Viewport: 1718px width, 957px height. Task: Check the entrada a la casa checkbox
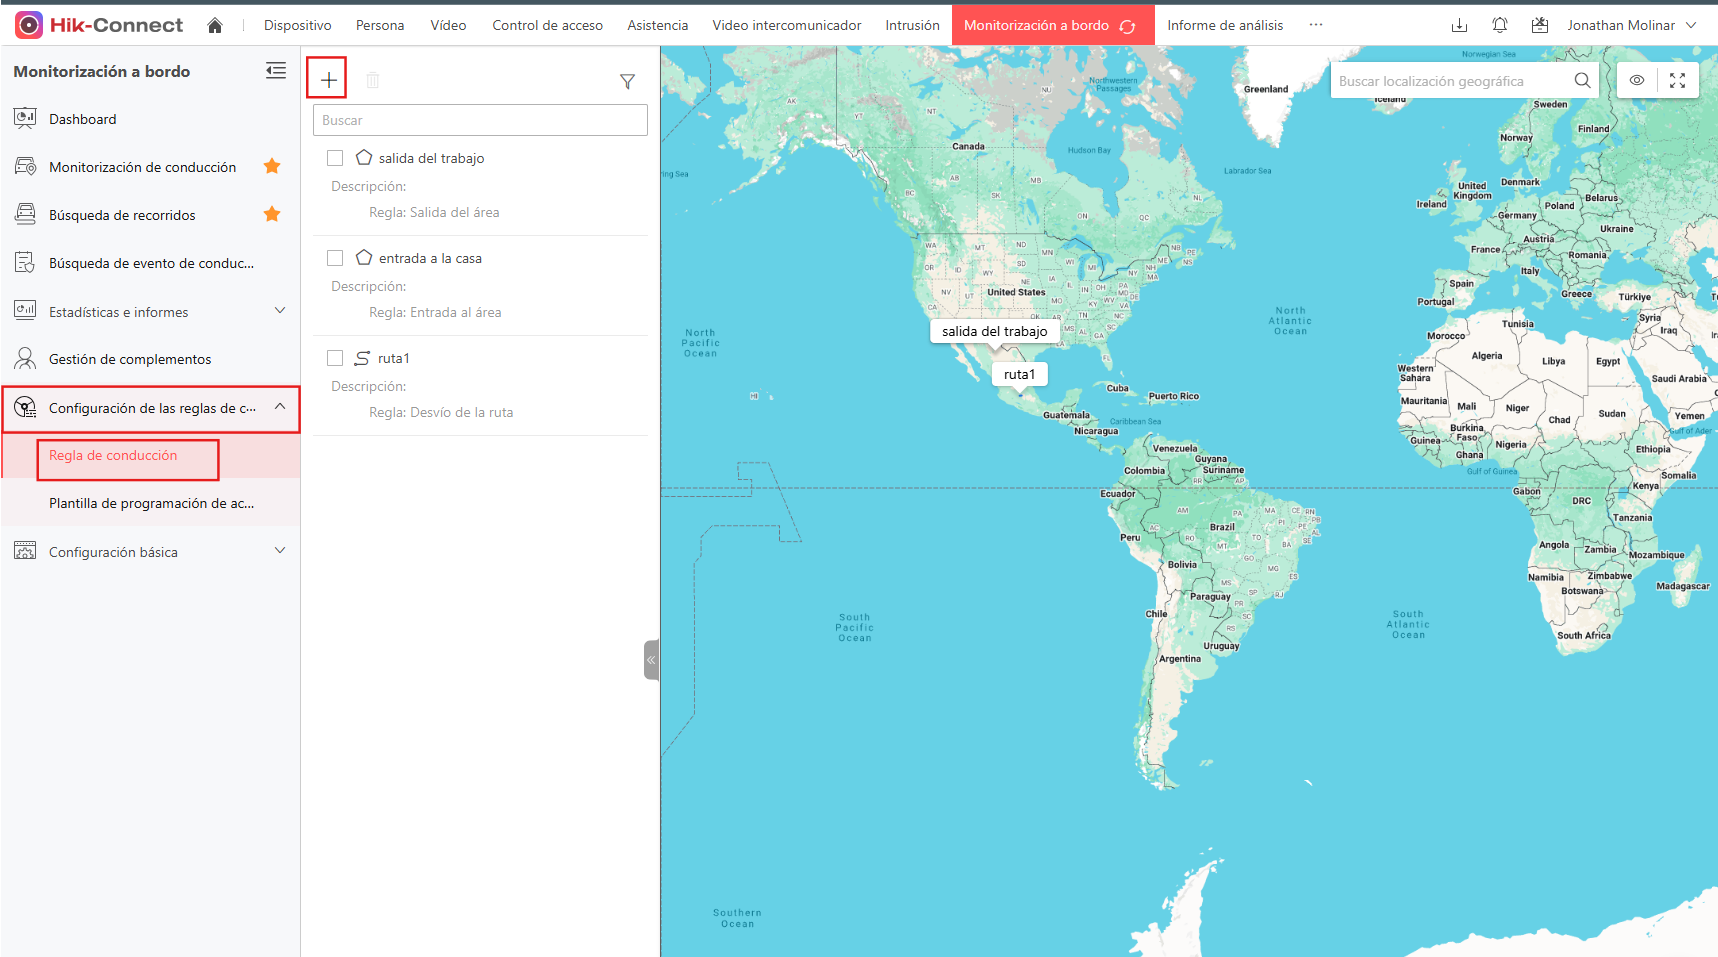(335, 258)
